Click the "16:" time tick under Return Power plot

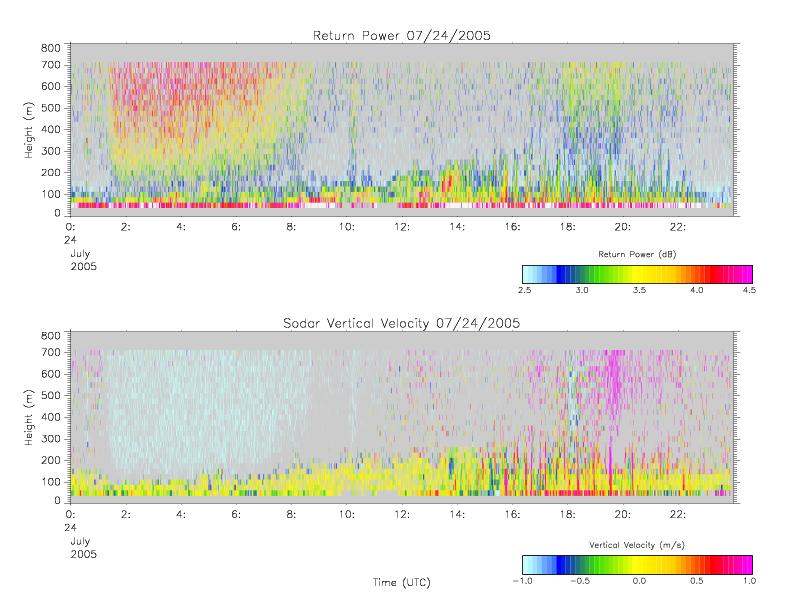coord(513,227)
